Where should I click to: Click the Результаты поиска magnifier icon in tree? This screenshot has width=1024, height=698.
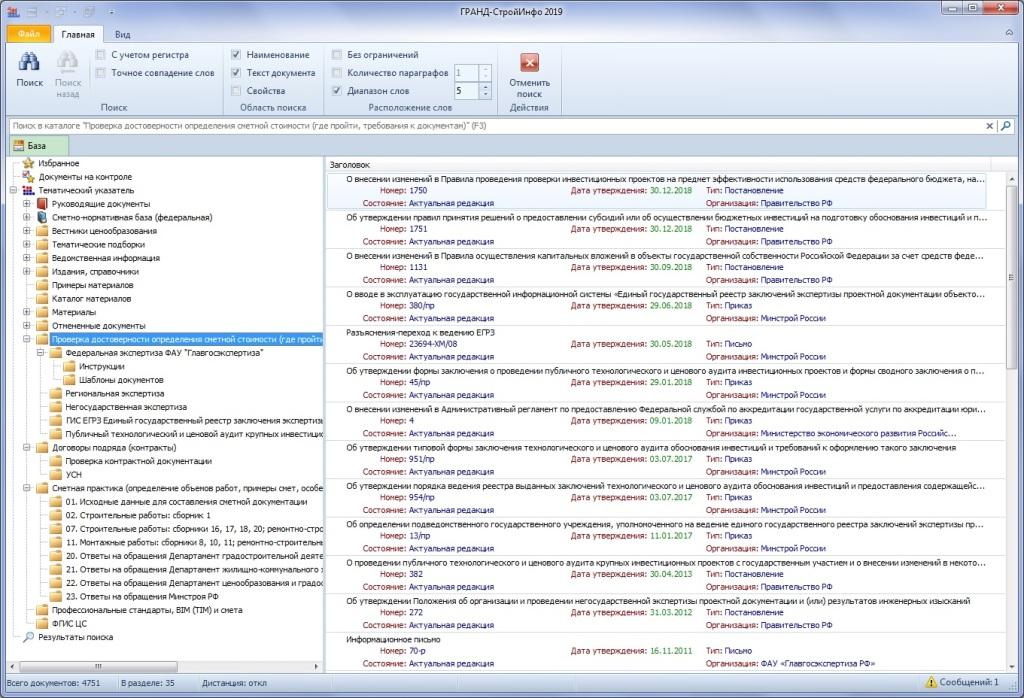tap(28, 637)
